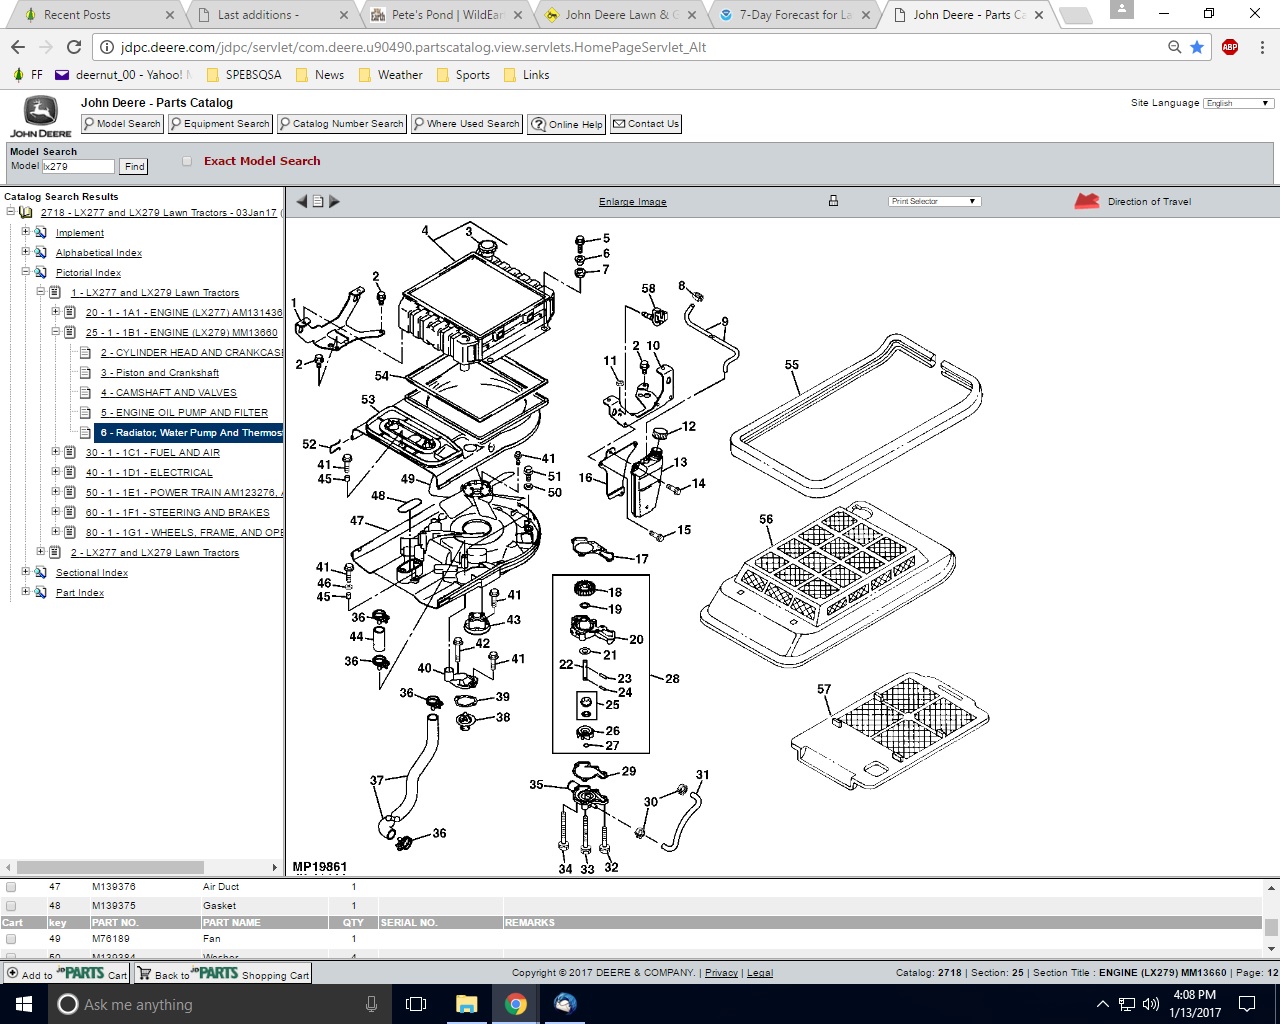Click notepad icon beside ELECTRICAL section
The image size is (1280, 1024).
point(70,472)
